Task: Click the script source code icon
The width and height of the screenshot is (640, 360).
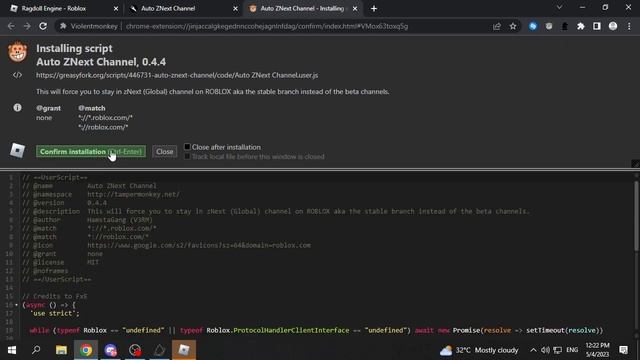Action: (17, 75)
